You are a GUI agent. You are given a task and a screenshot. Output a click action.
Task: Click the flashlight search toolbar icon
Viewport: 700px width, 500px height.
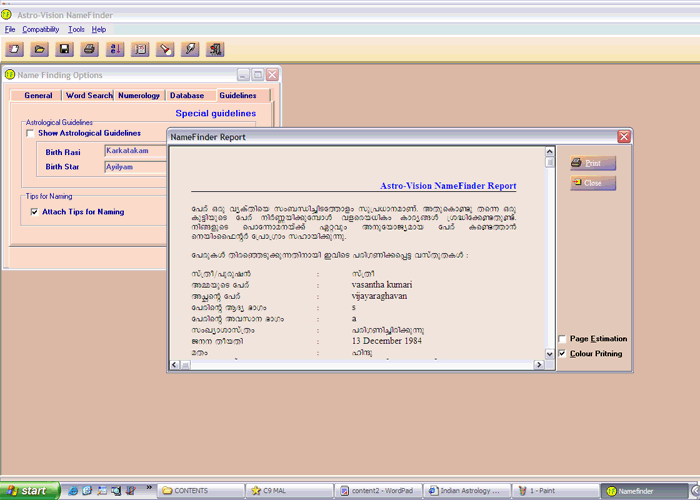point(165,49)
